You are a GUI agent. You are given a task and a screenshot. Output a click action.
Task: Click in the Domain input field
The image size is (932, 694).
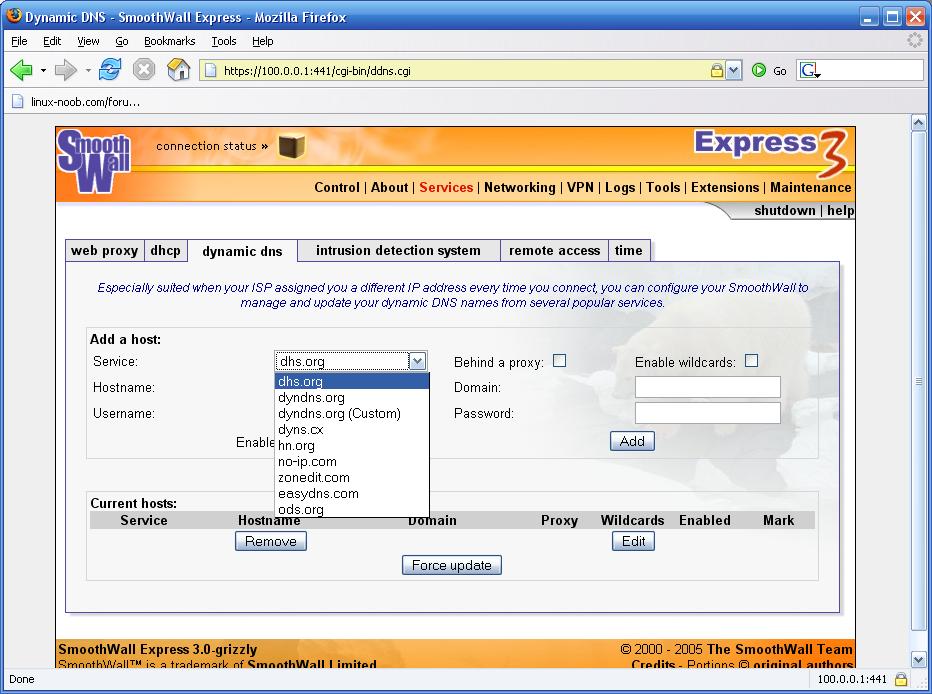707,387
